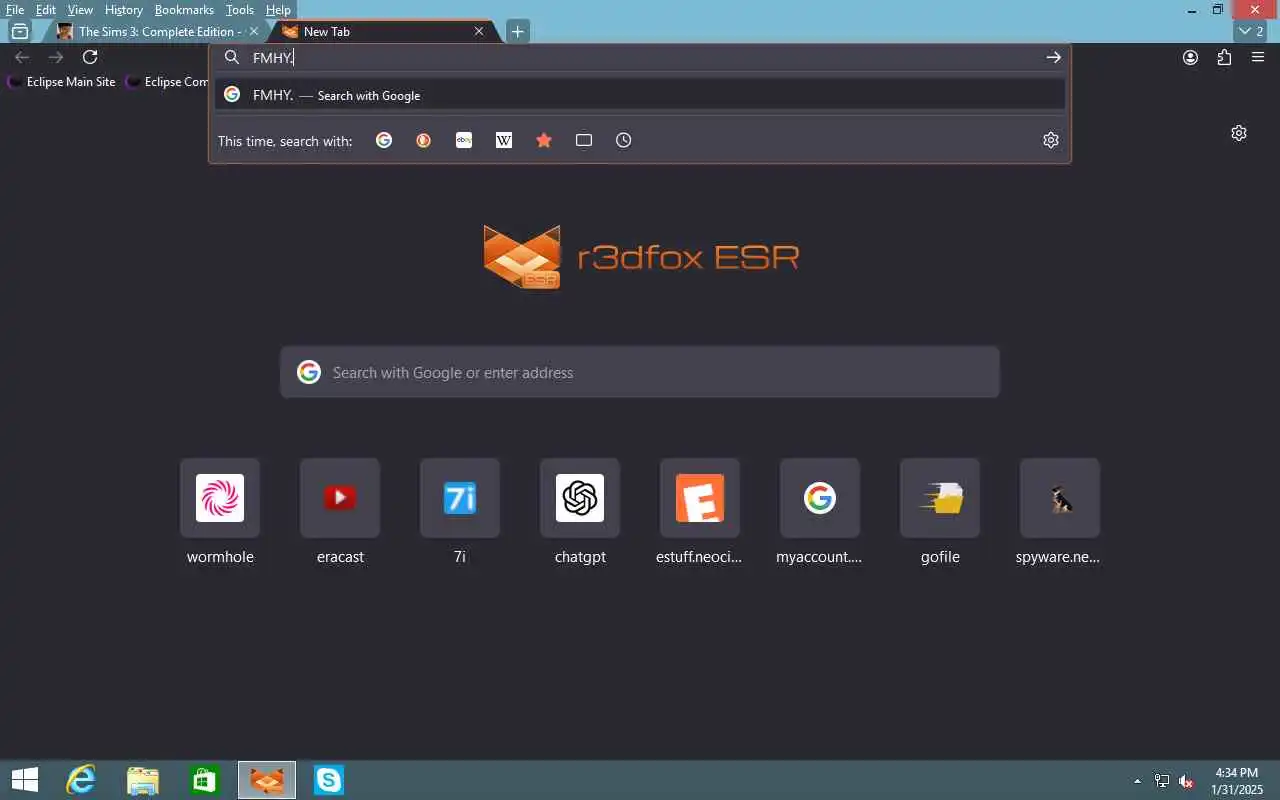Open the Firefox View icon left of tabs
Screen dimensions: 1280x800
tap(19, 31)
